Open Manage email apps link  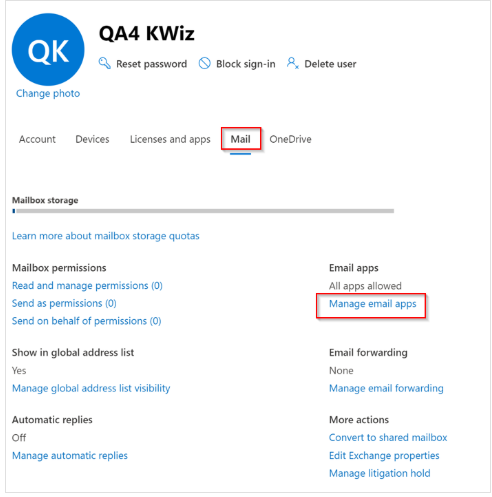pyautogui.click(x=373, y=304)
